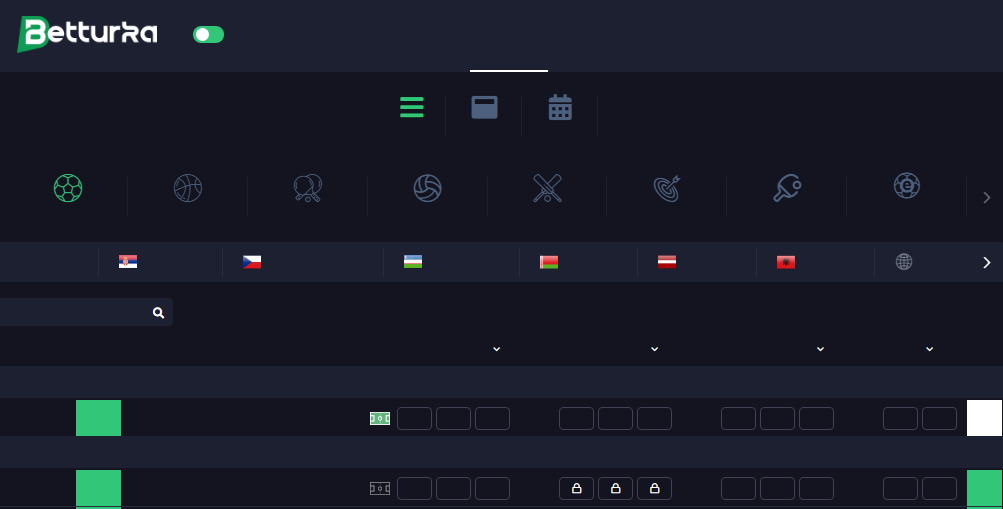Open the calendar view icon
The height and width of the screenshot is (509, 1003).
point(560,107)
